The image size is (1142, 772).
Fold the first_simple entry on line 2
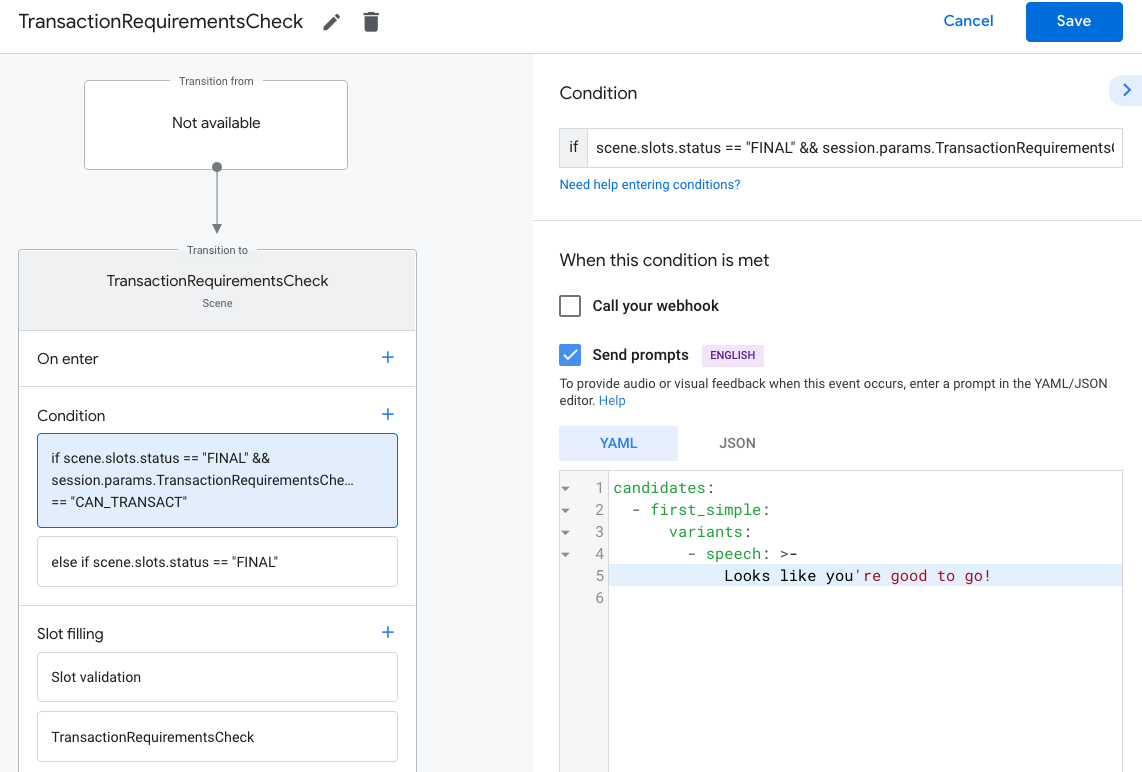567,509
